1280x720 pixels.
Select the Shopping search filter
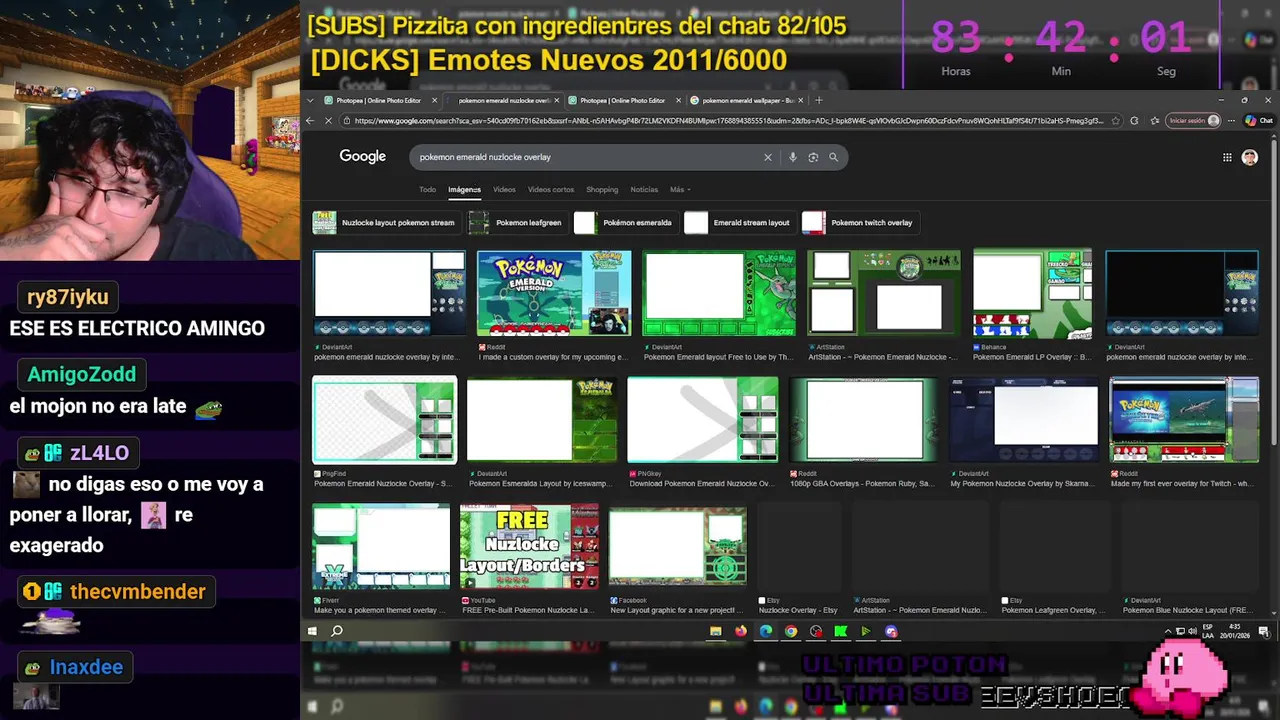[x=602, y=189]
